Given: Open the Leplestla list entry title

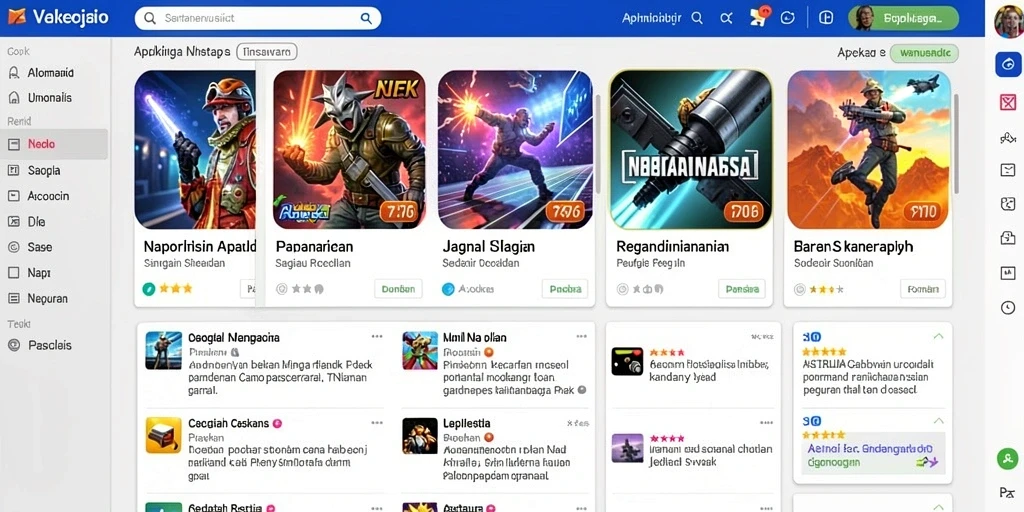Looking at the screenshot, I should pos(467,424).
